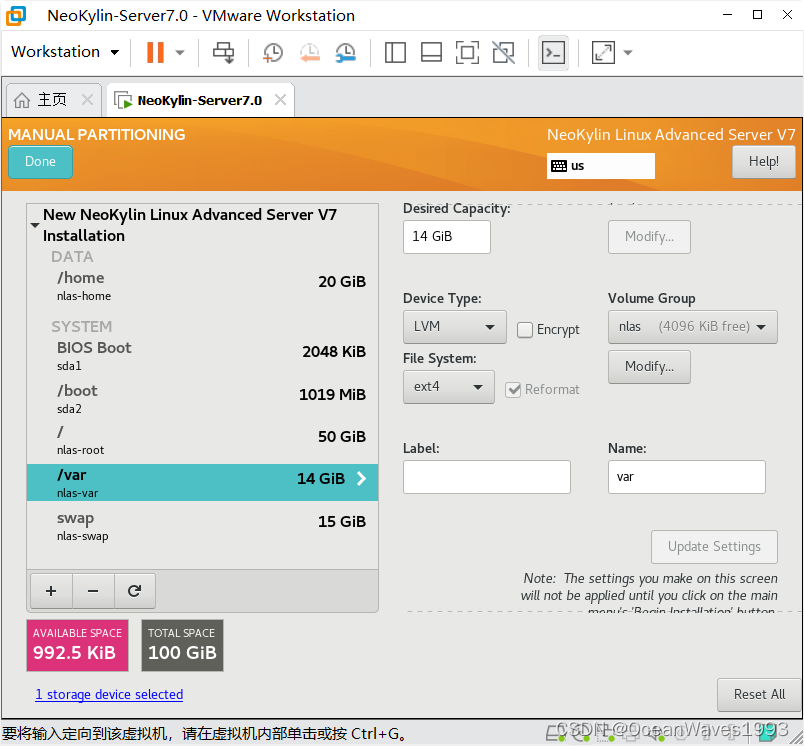The height and width of the screenshot is (746, 804).
Task: Minimize the VMware Workstation window
Action: point(727,15)
